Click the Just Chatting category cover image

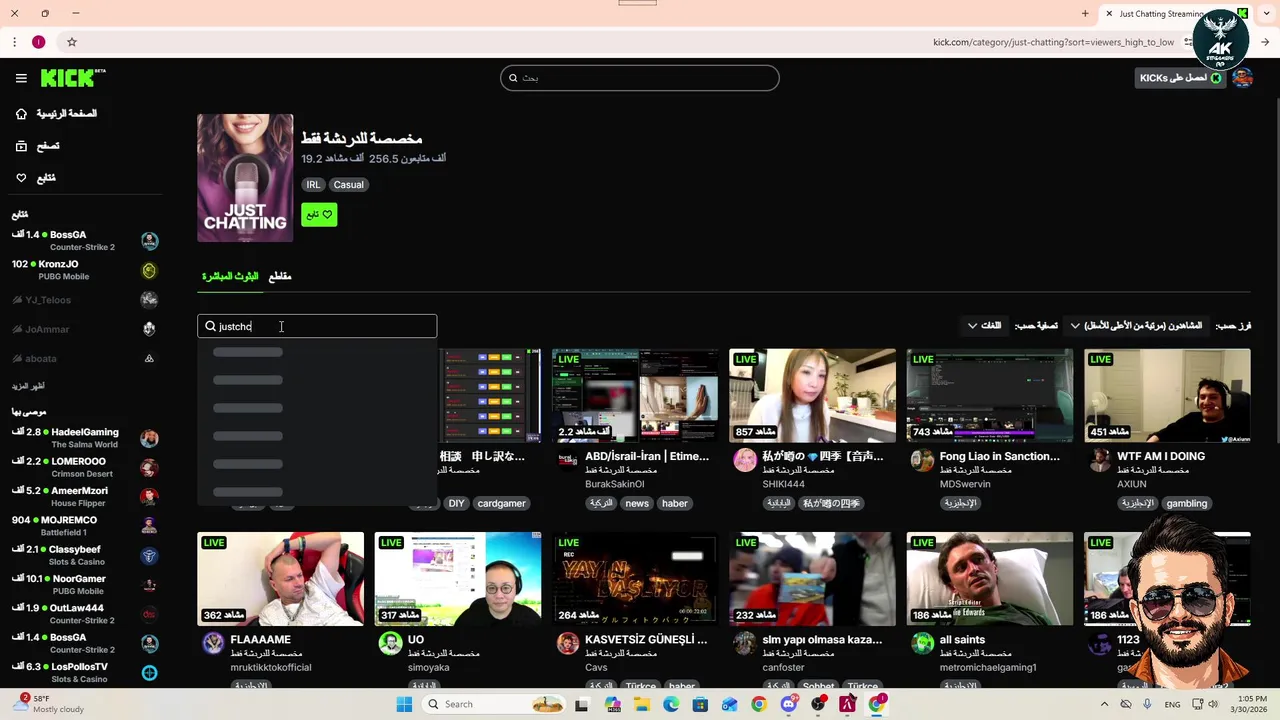pos(245,178)
